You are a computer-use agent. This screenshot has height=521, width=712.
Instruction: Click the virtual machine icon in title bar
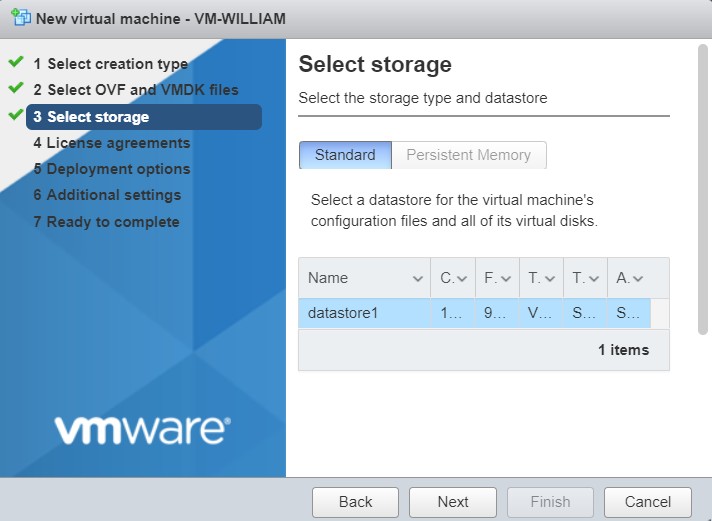point(19,19)
